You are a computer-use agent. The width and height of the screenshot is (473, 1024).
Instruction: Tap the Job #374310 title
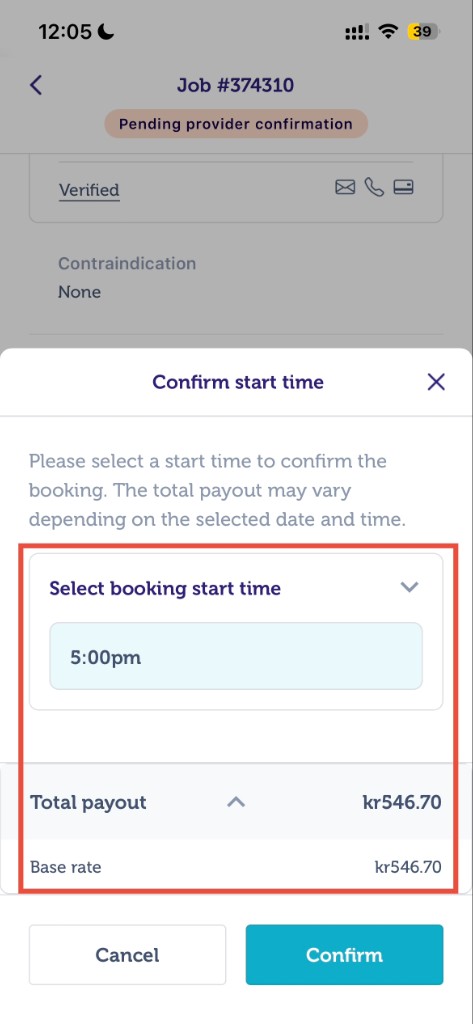(x=235, y=85)
